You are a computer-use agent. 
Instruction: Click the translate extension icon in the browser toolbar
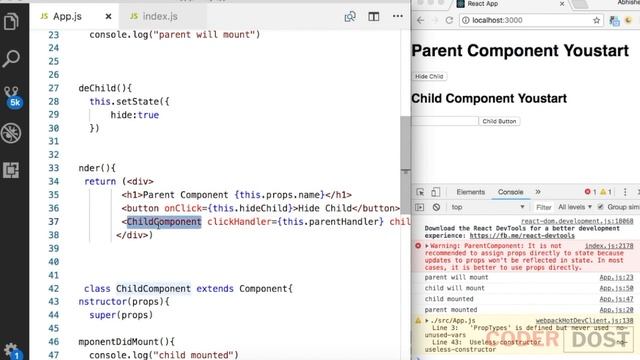coord(614,20)
